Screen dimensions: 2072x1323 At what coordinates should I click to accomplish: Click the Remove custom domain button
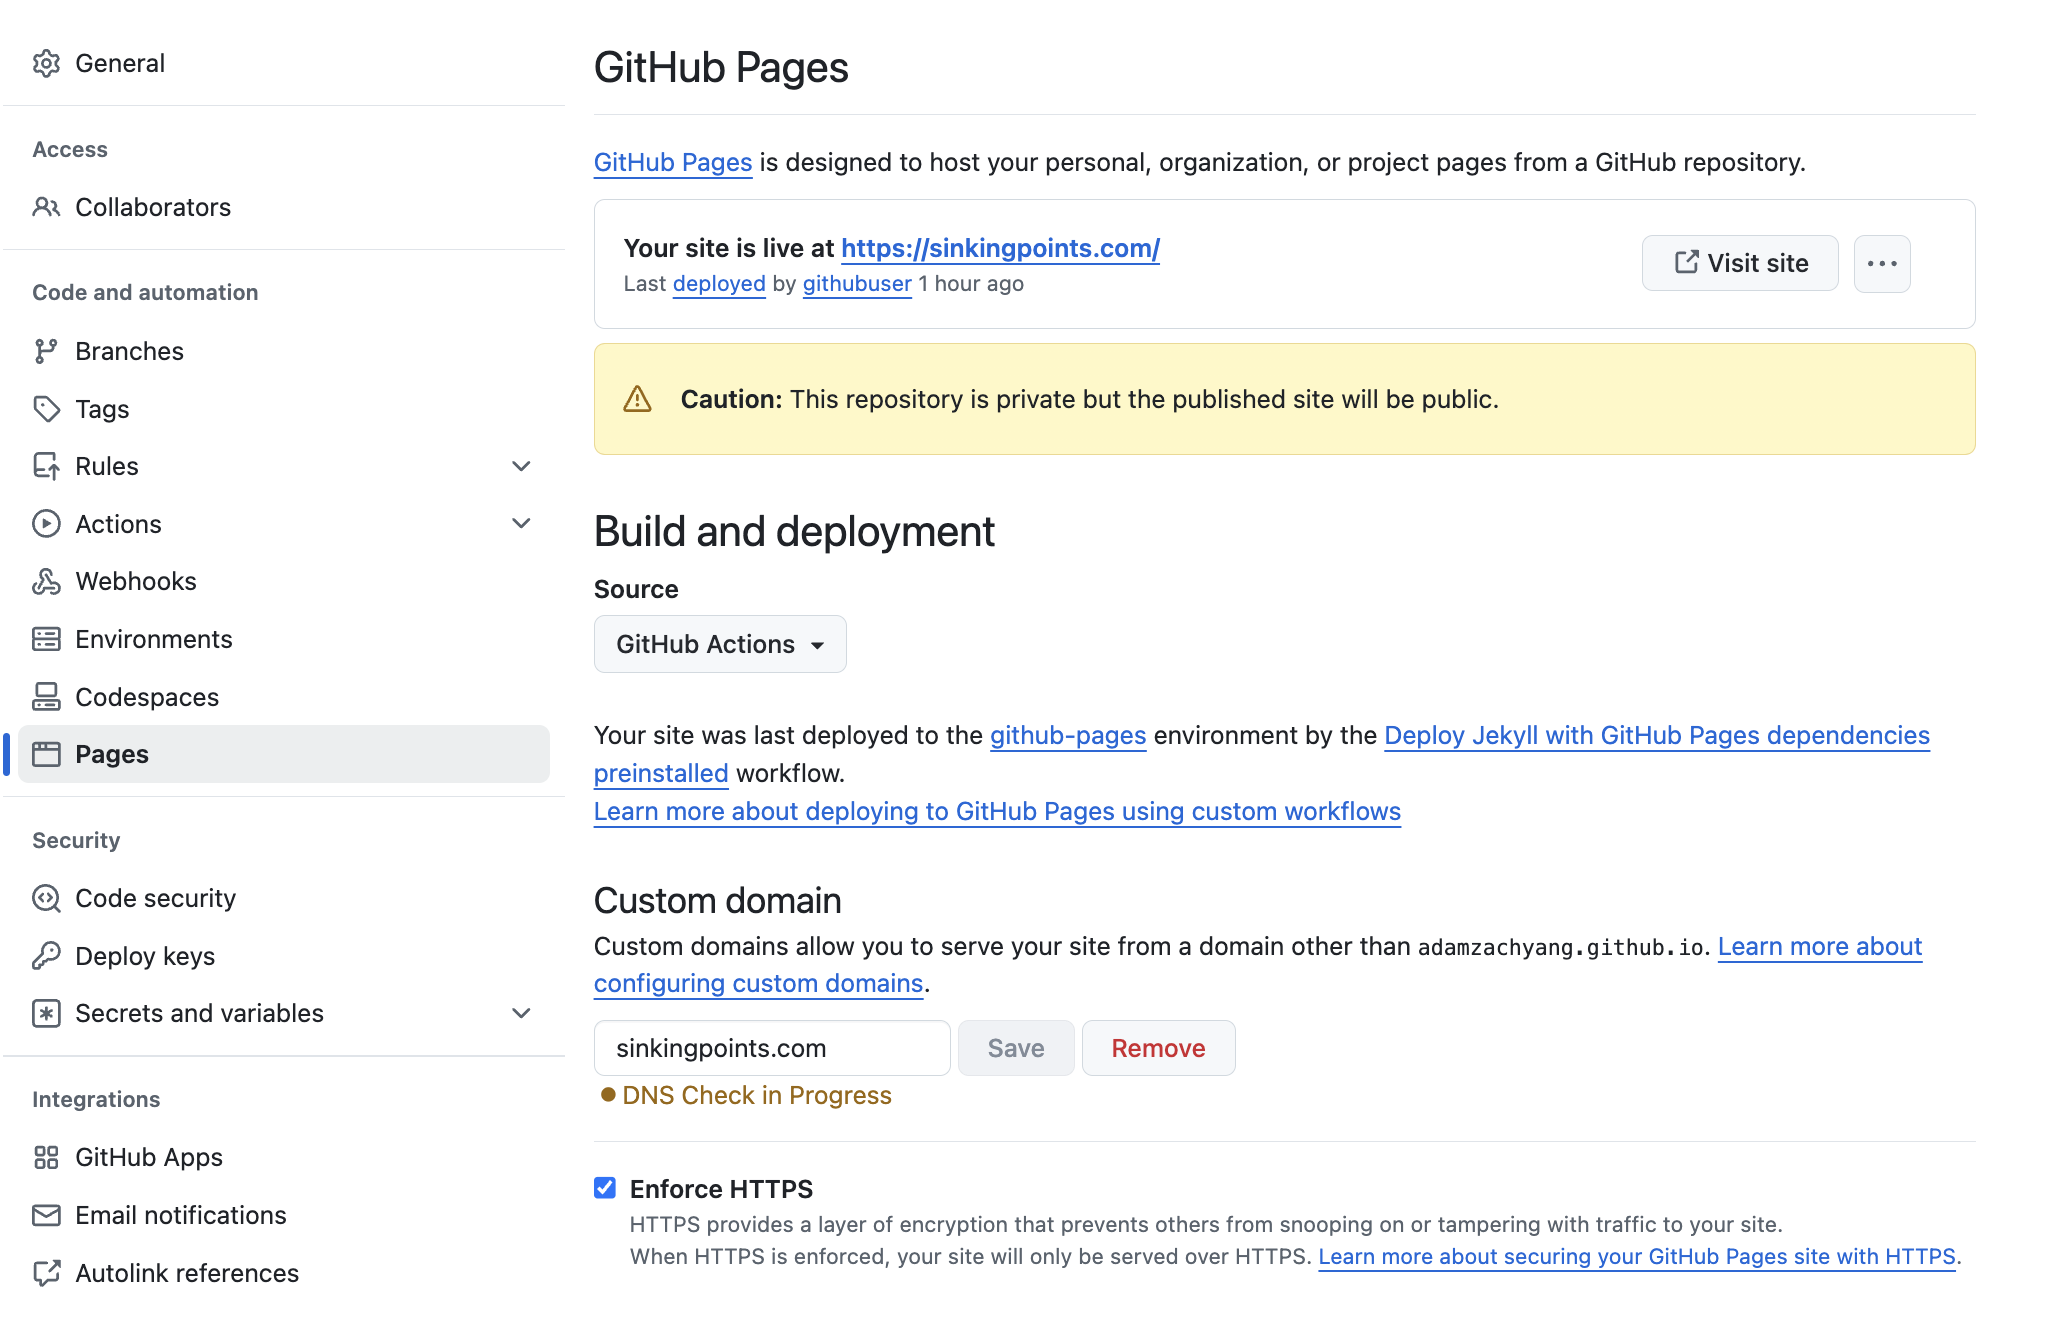click(x=1158, y=1047)
